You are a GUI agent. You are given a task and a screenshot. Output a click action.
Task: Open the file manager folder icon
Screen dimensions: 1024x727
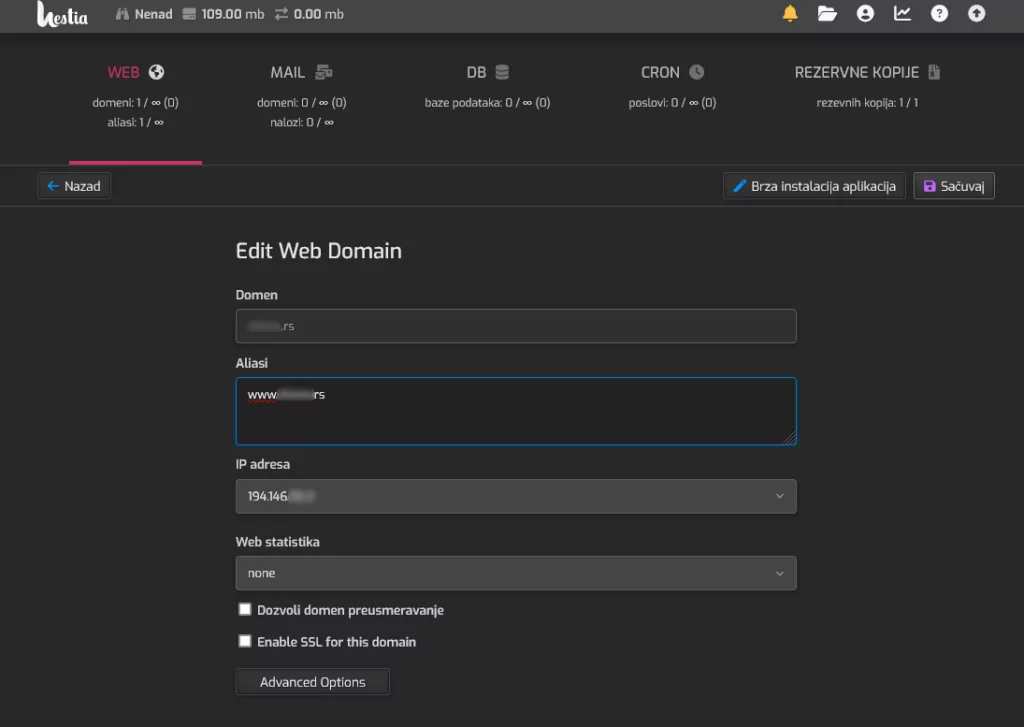(x=827, y=14)
